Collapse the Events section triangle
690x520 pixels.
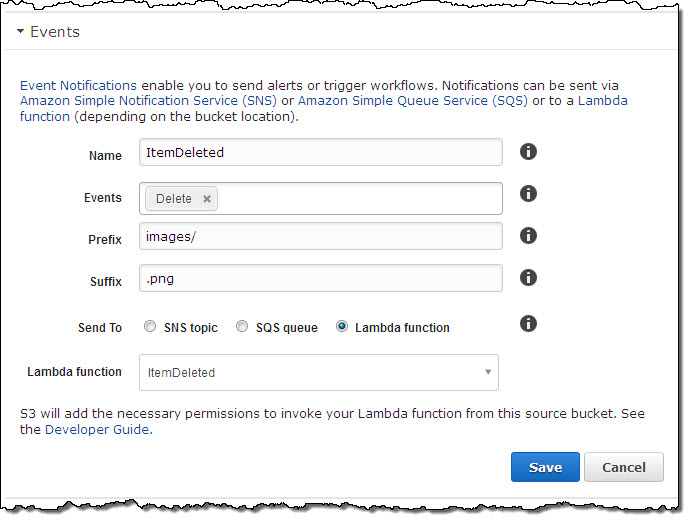[x=20, y=32]
